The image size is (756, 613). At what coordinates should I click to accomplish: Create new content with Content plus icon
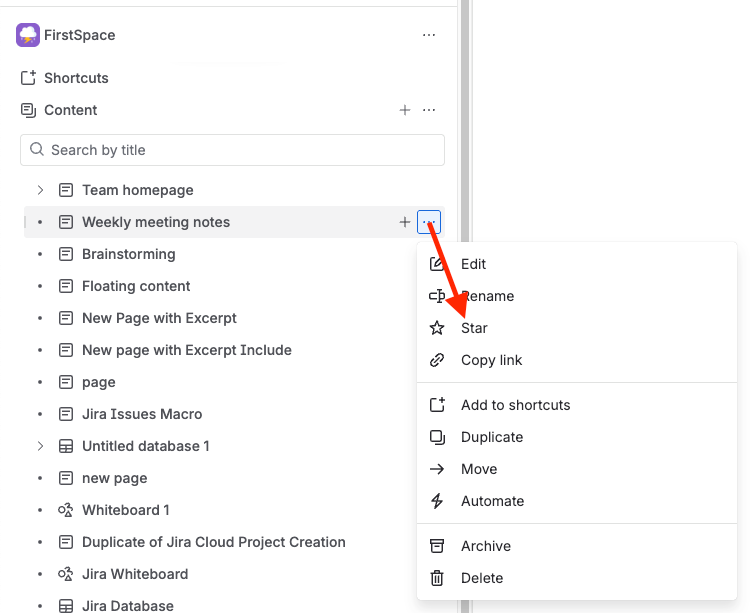click(405, 110)
